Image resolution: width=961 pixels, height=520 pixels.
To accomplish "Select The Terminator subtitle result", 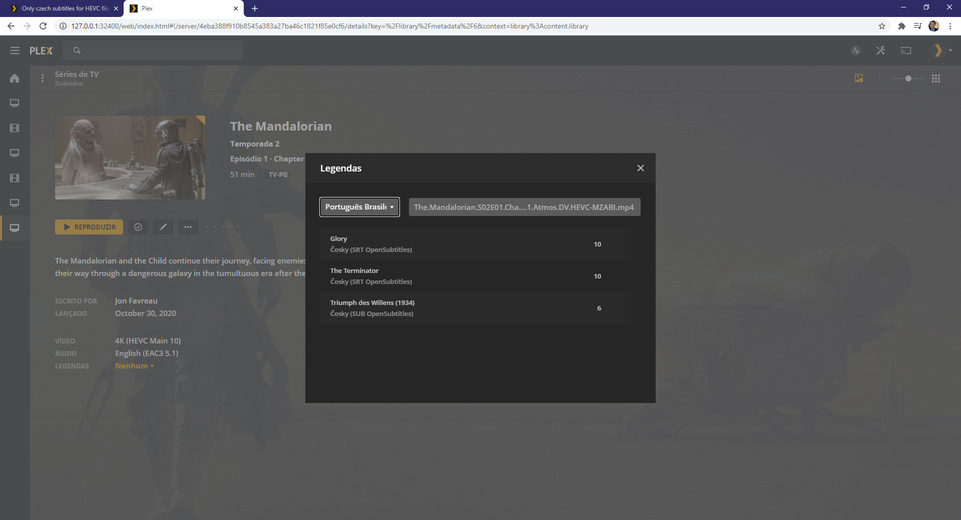I will pos(475,276).
